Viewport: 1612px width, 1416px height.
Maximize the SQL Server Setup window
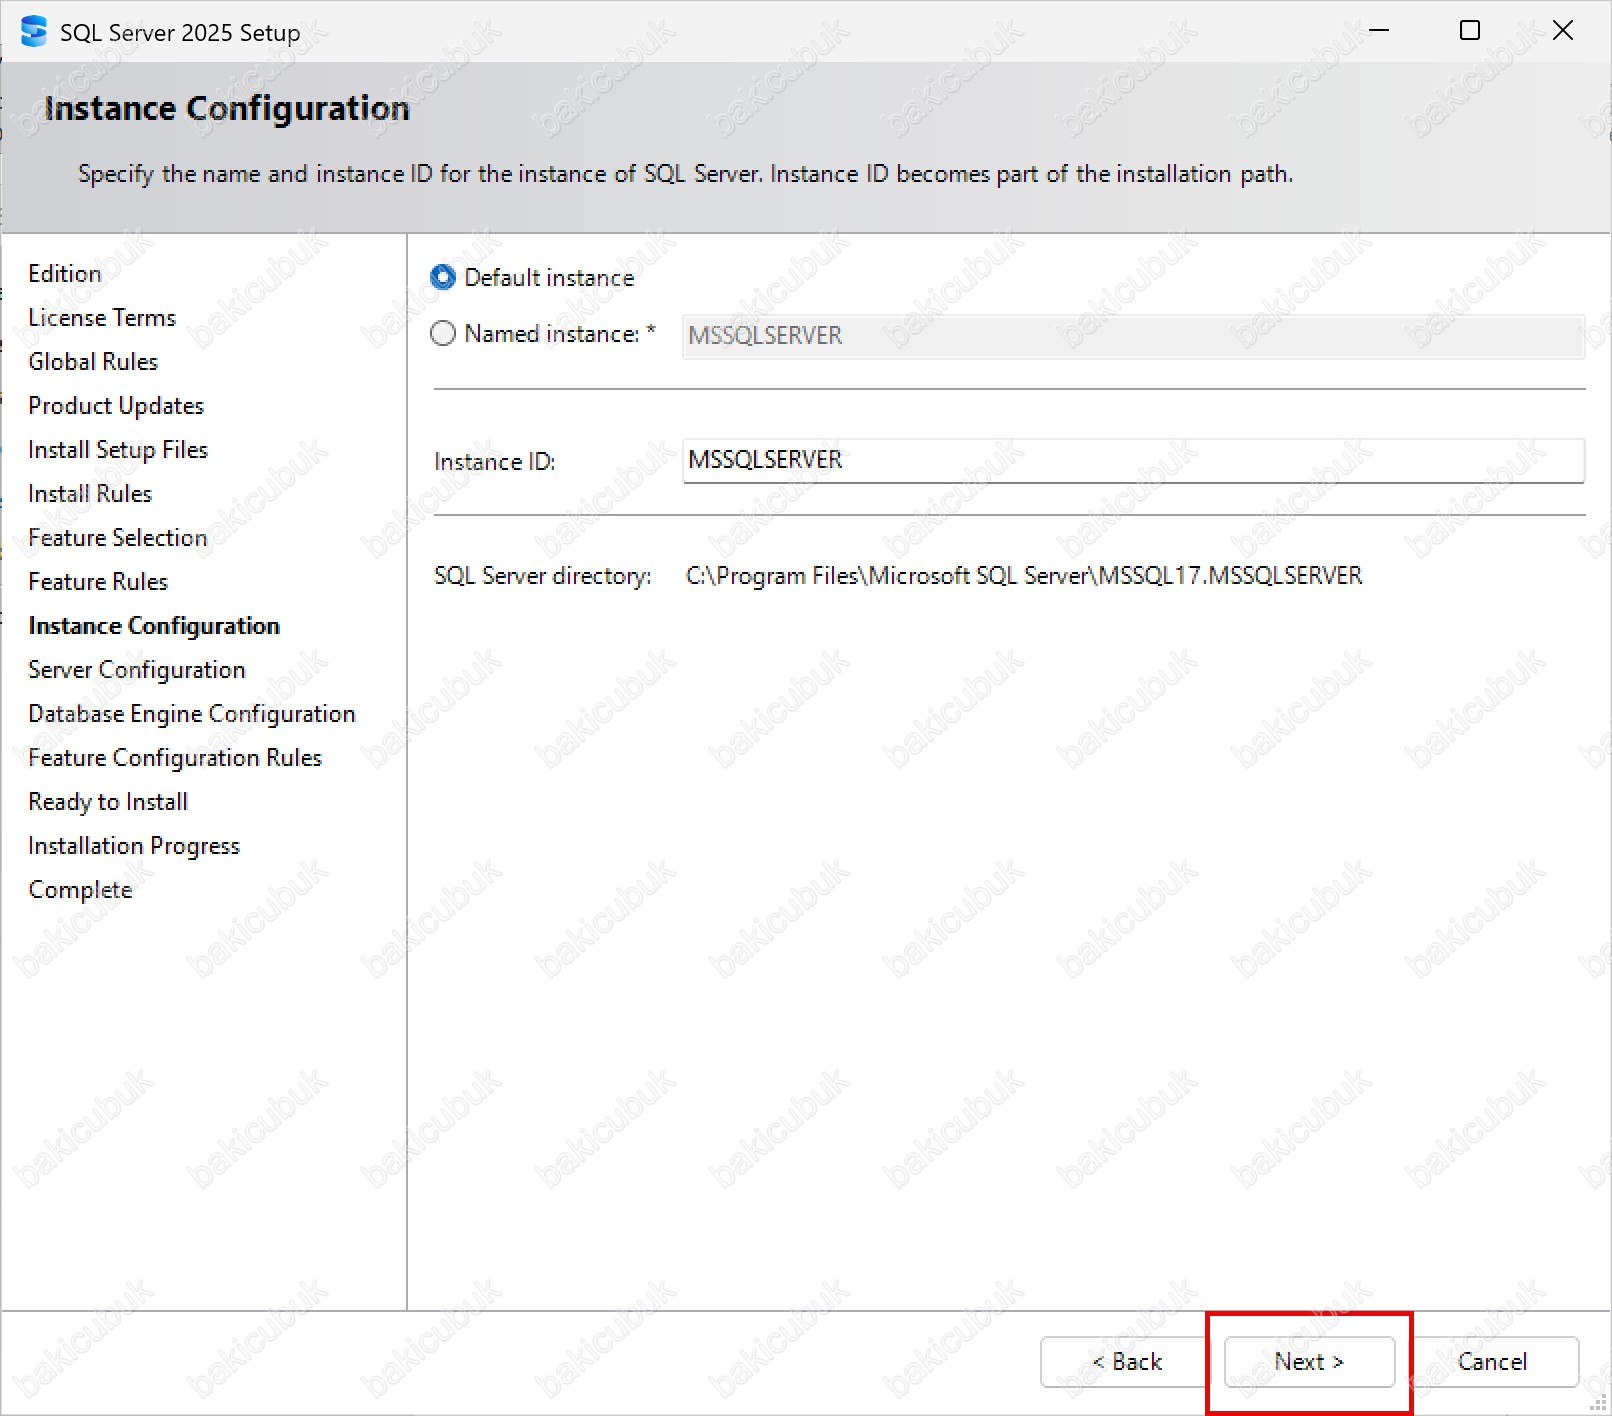(1470, 31)
